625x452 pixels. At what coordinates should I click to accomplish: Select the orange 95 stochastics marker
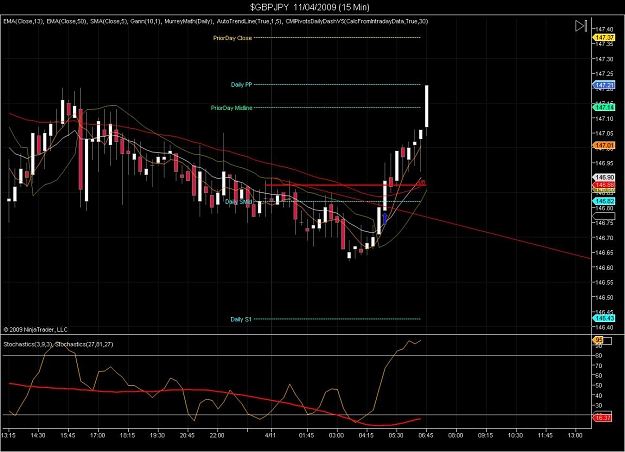tap(599, 340)
